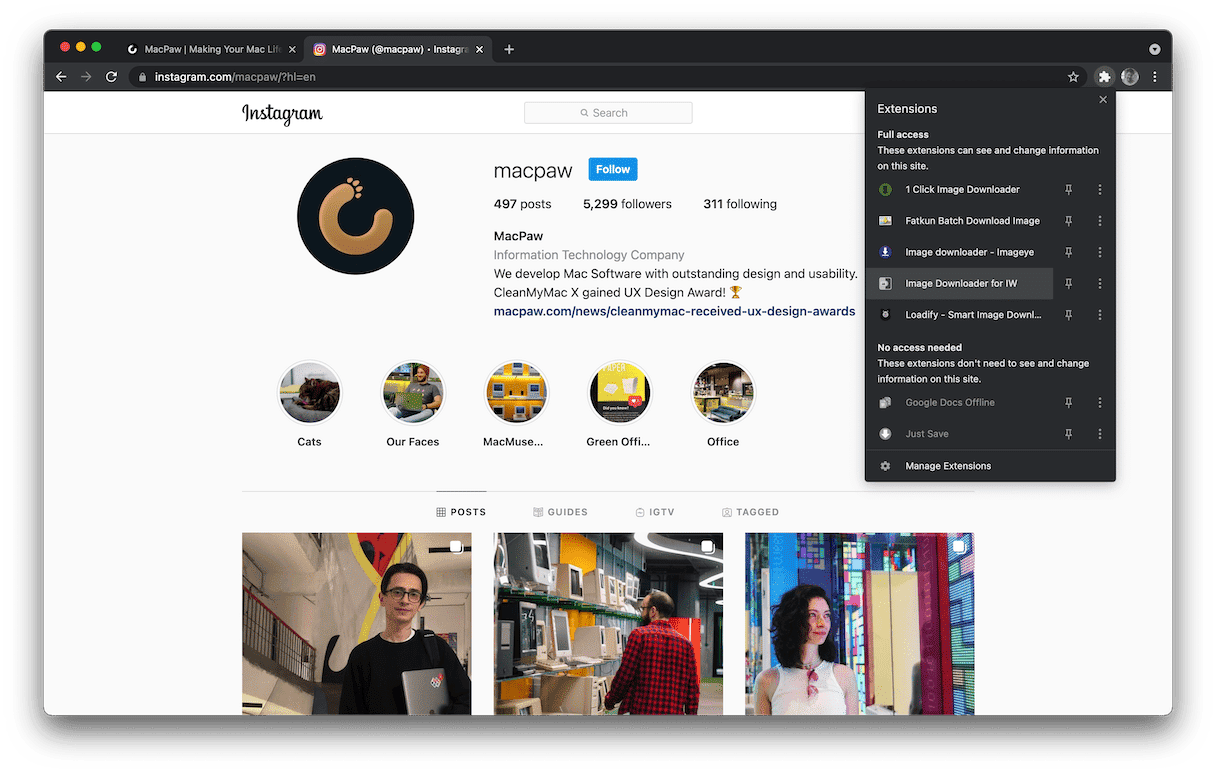Launch Fatkun Batch Download Image extension
Screen dimensions: 1216x773
pyautogui.click(x=960, y=221)
